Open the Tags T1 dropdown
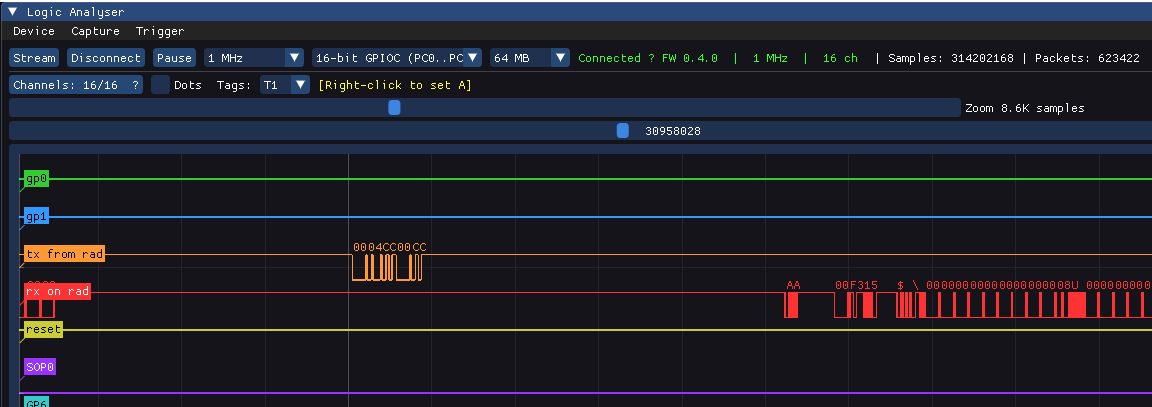 click(x=285, y=85)
